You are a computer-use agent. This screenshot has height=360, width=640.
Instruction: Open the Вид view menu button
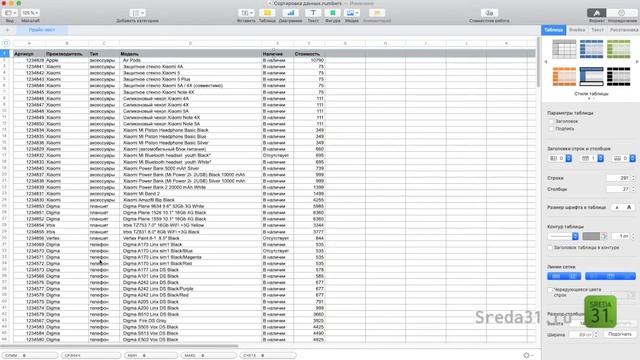(x=10, y=13)
